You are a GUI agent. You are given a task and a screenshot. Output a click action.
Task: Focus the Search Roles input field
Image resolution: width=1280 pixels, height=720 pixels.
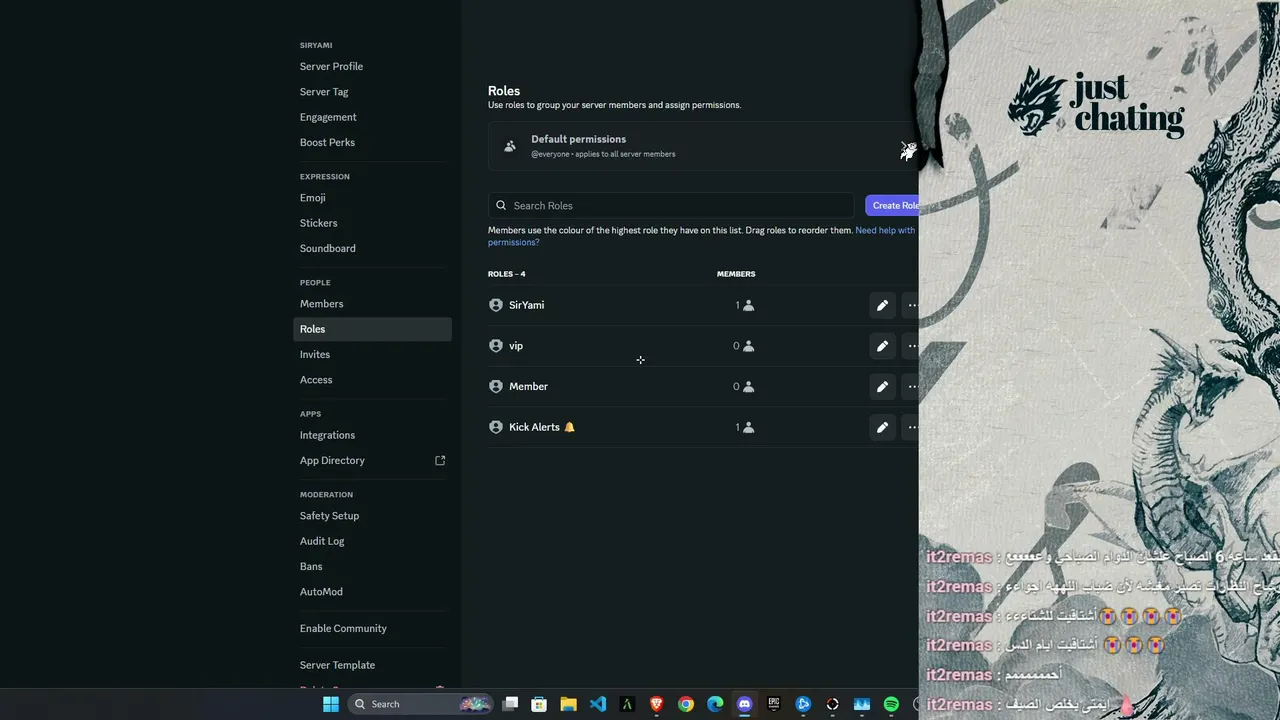tap(671, 206)
